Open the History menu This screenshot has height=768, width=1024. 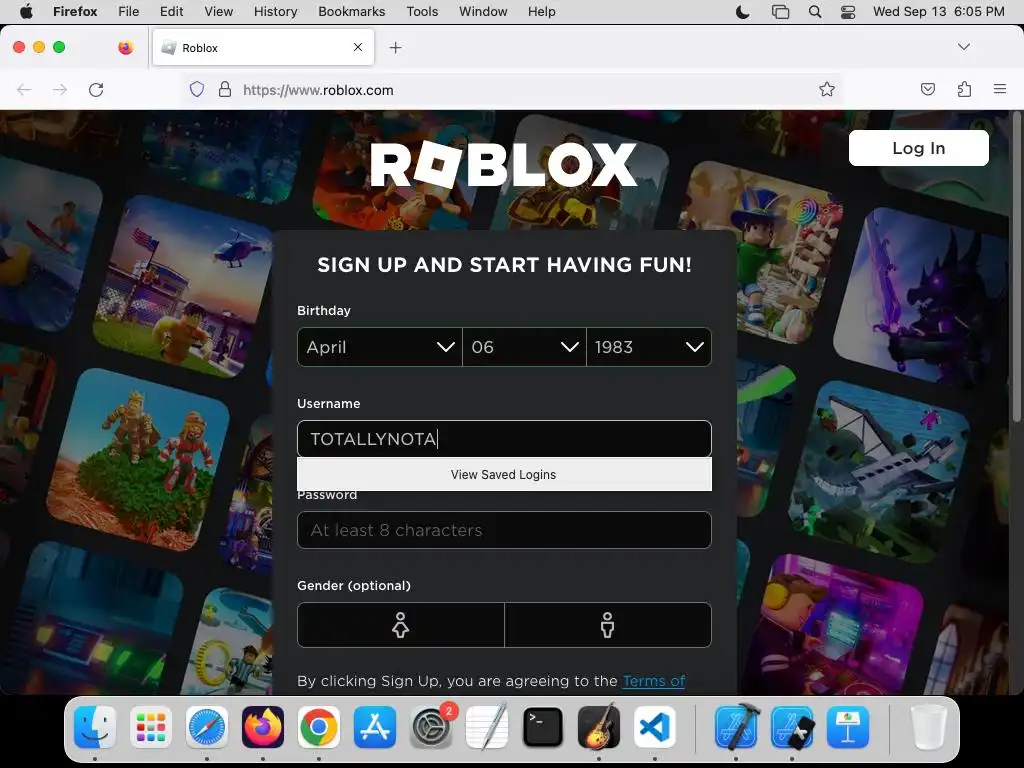pos(275,11)
